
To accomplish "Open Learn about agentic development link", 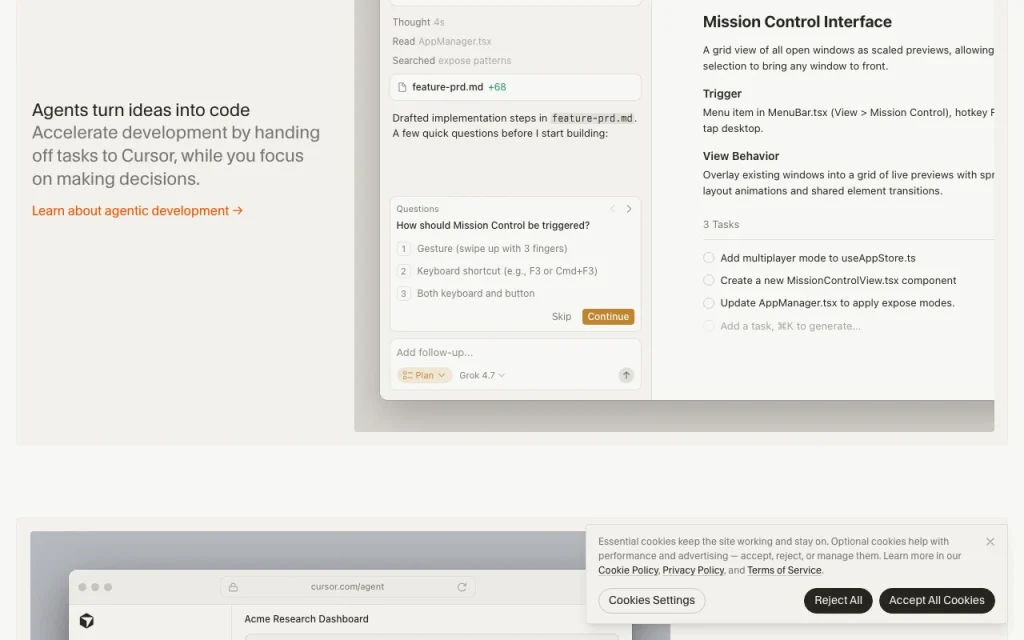I will 137,210.
